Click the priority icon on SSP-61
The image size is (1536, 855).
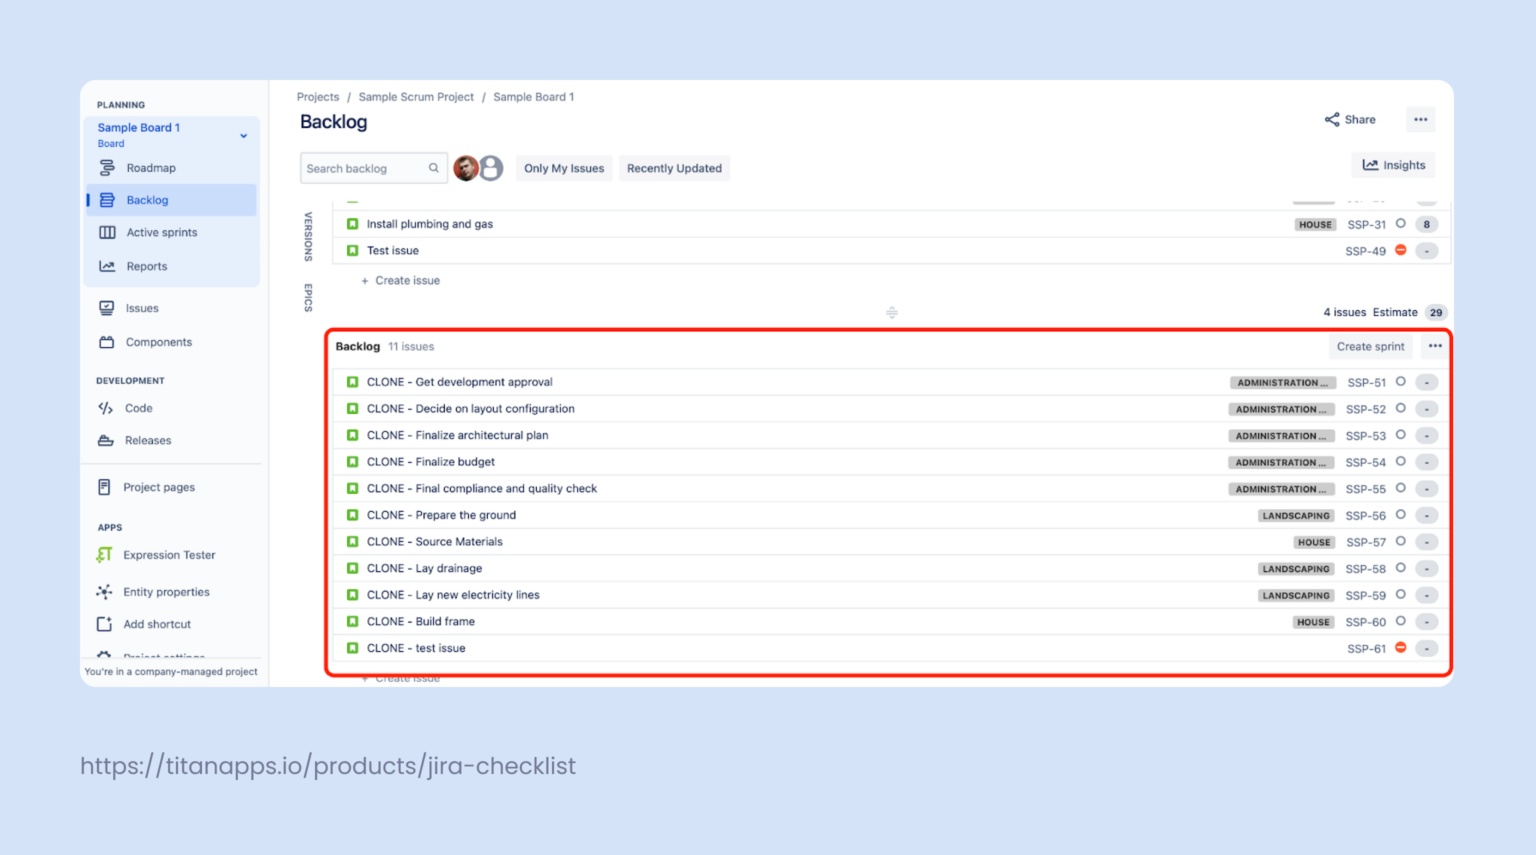[x=1401, y=648]
